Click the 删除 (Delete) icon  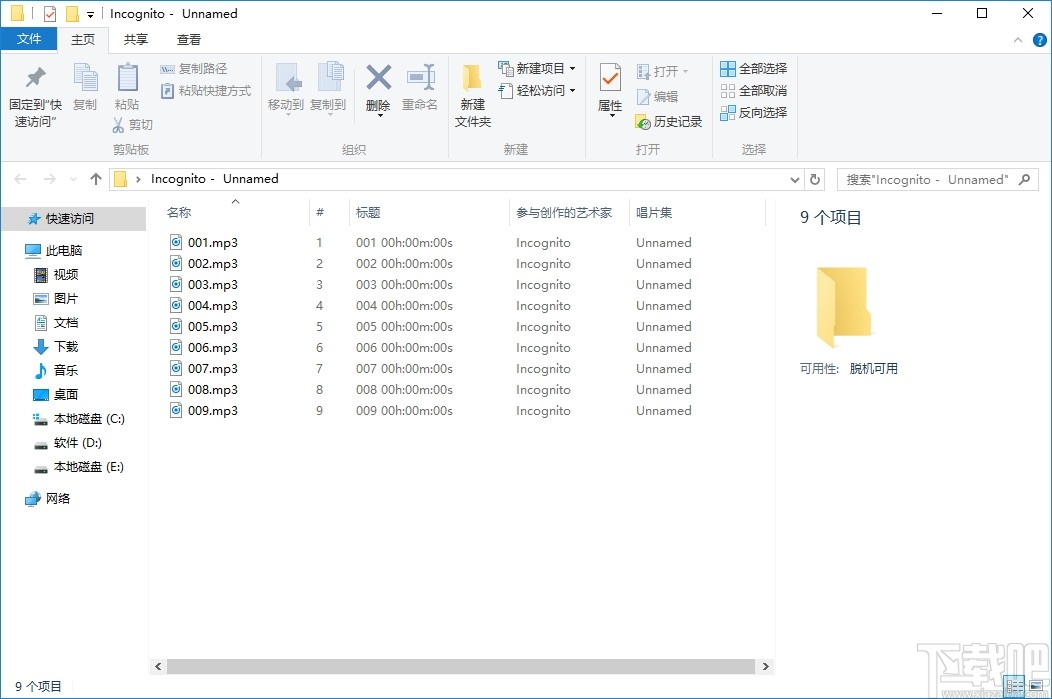click(378, 85)
